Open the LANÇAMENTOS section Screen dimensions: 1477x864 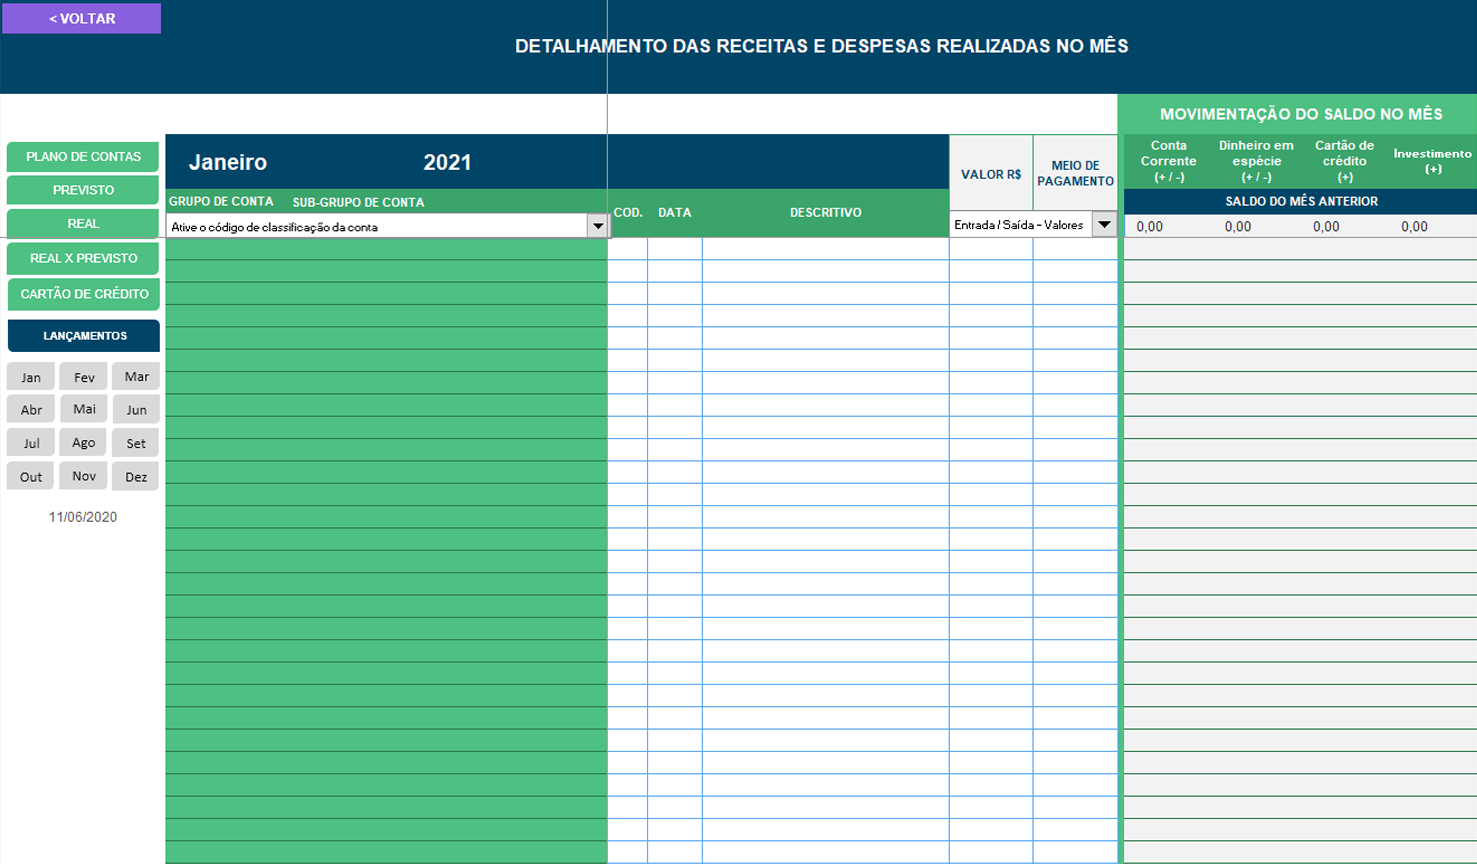point(83,335)
